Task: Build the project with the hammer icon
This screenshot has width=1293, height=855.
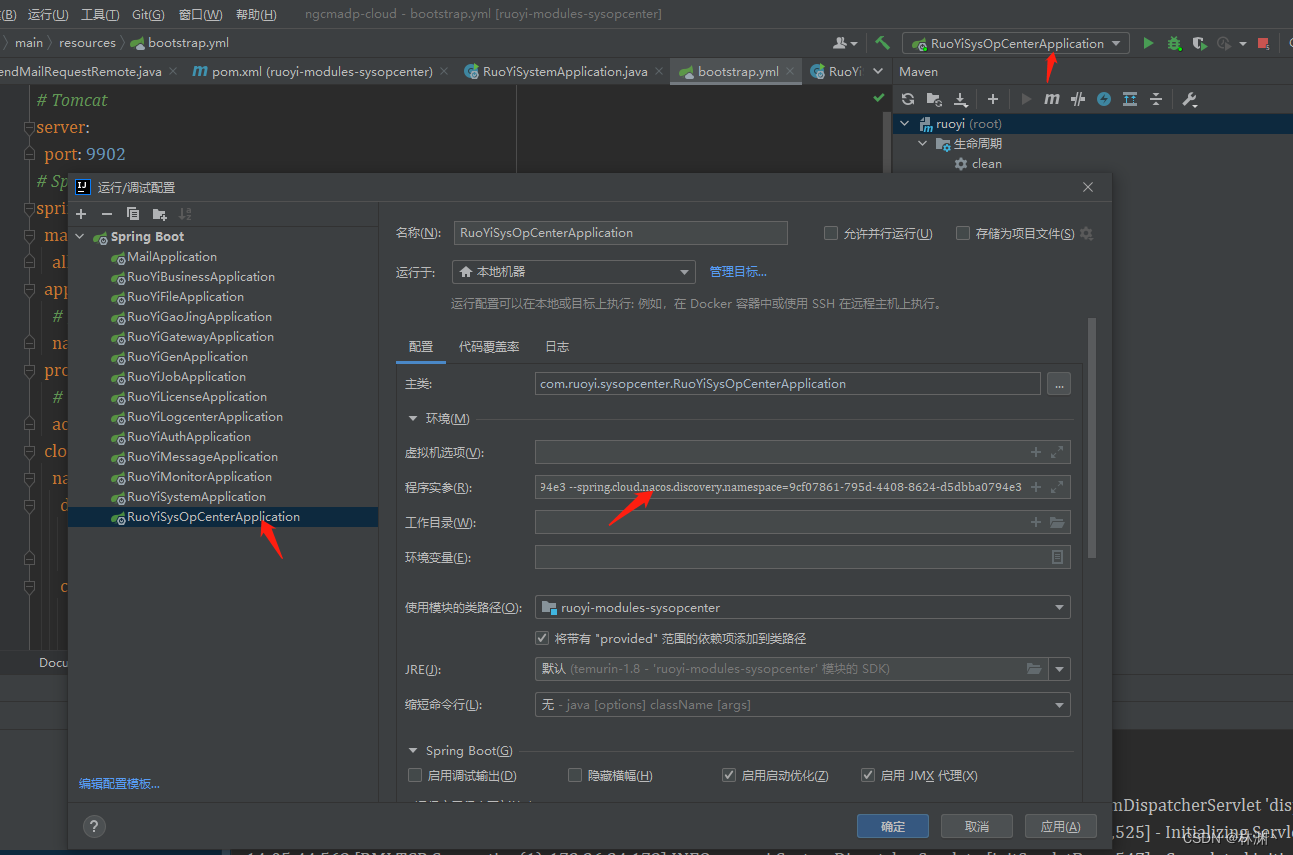Action: click(x=882, y=43)
